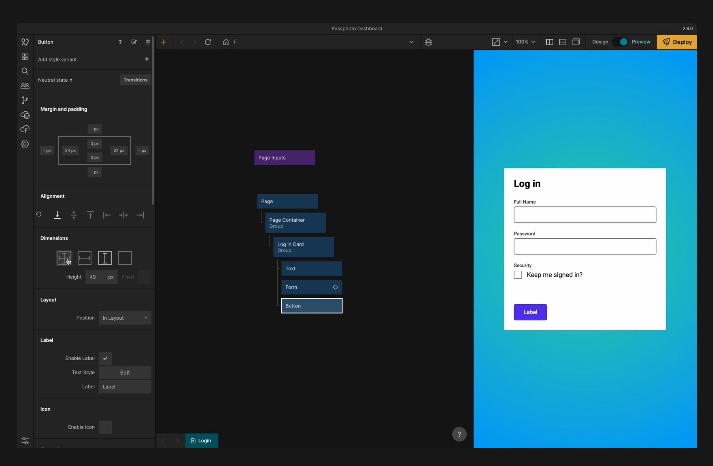Open sliders icon at bottom of sidebar

pyautogui.click(x=25, y=440)
